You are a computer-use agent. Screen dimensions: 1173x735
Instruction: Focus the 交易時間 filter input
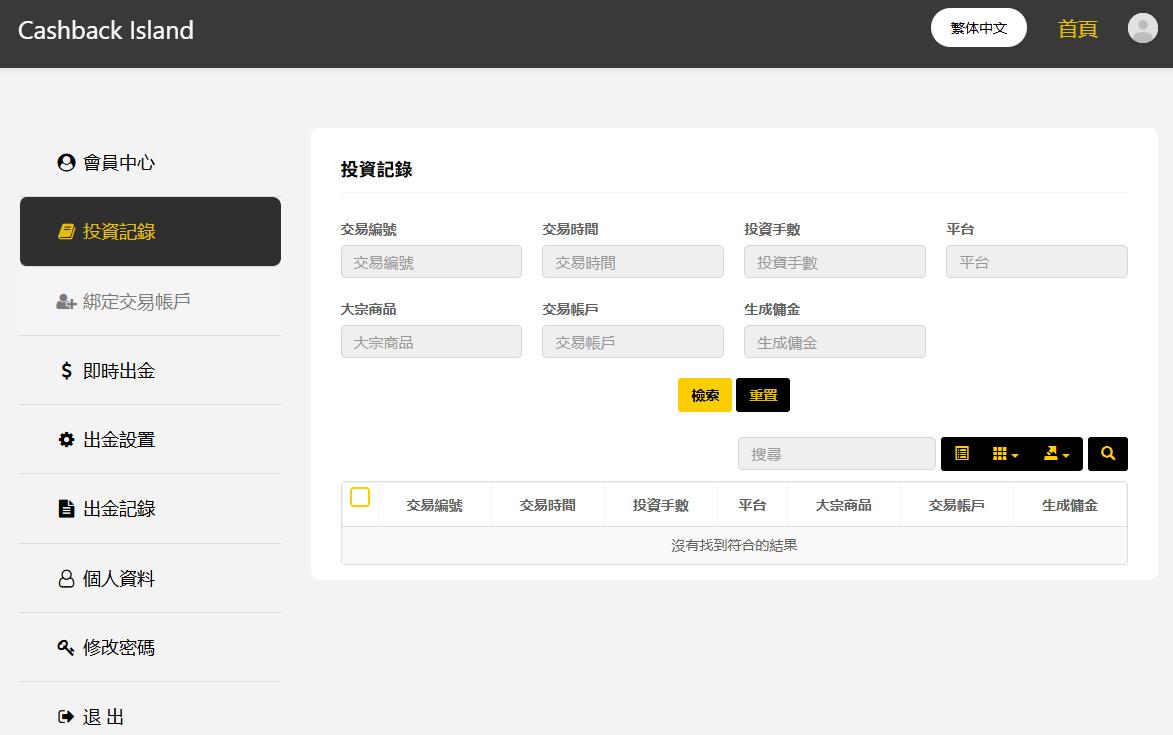point(633,262)
